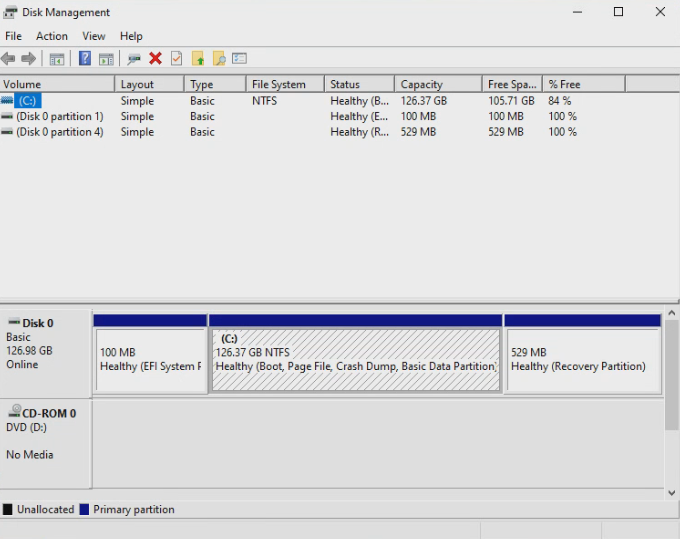Select (Disk 0 partition 4) volume row

click(x=59, y=132)
